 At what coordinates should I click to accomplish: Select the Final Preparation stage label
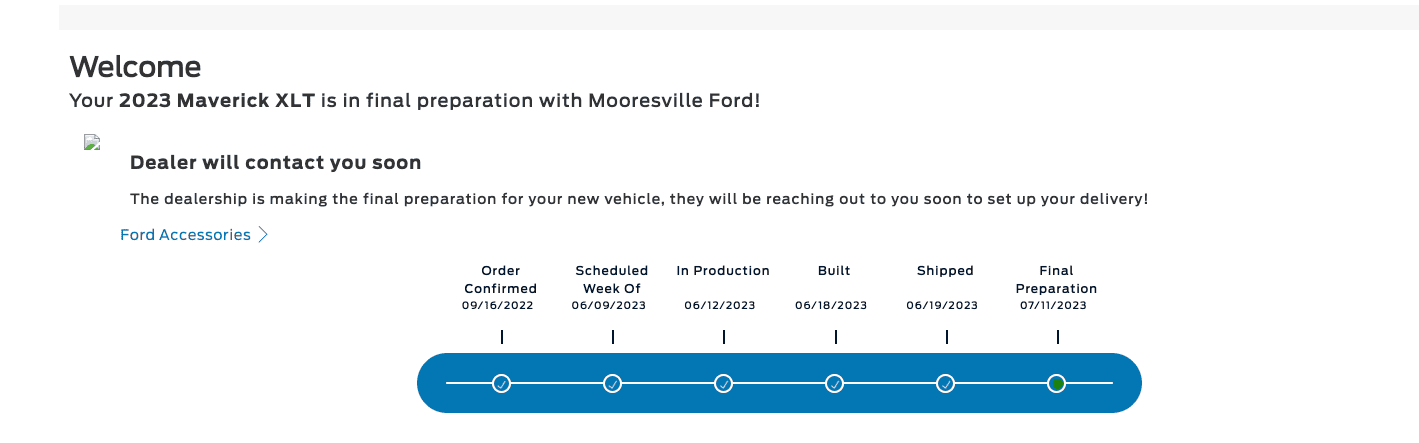pos(1056,279)
